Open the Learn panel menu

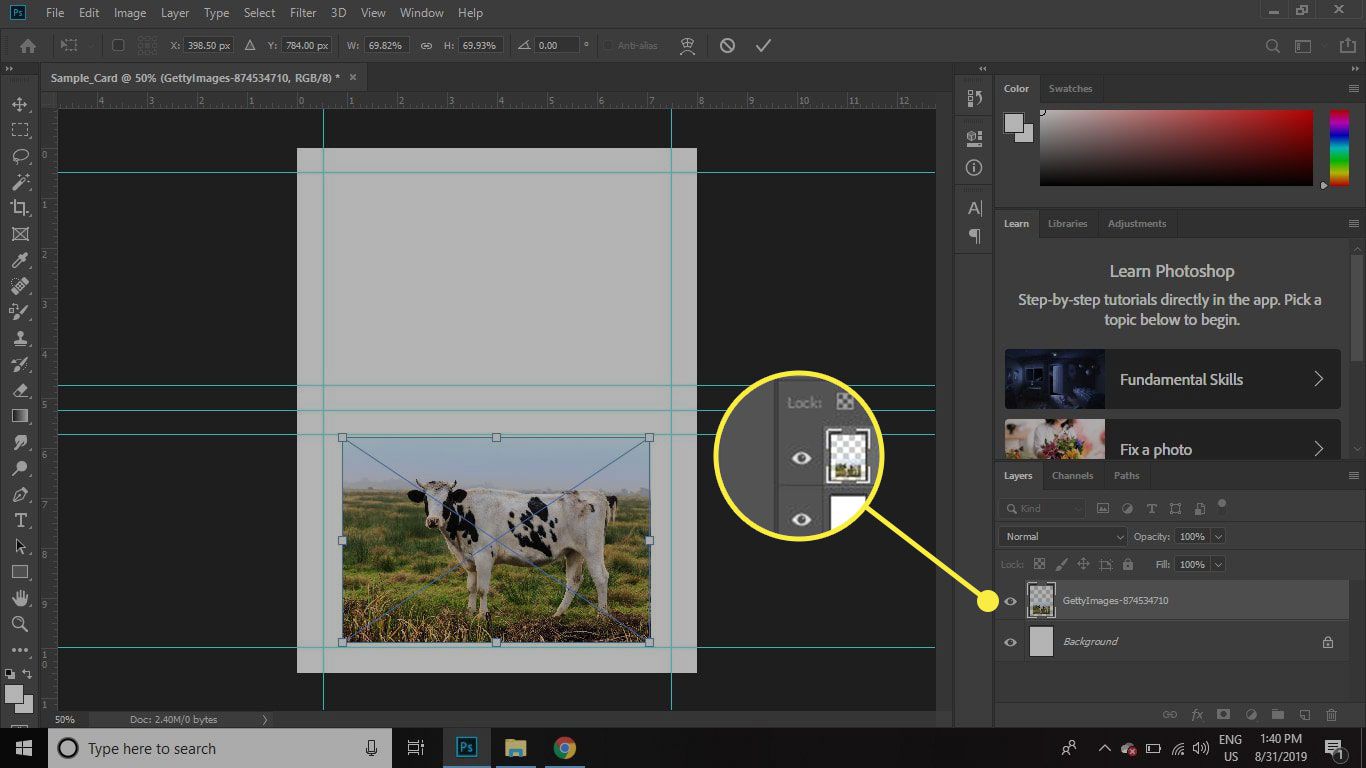tap(1354, 224)
